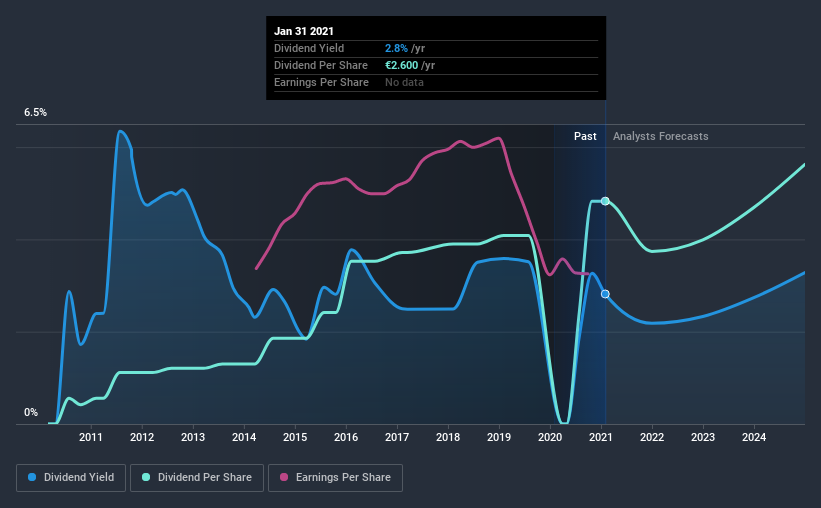Screen dimensions: 821x508
Task: Click the No data earnings value
Action: click(x=404, y=82)
